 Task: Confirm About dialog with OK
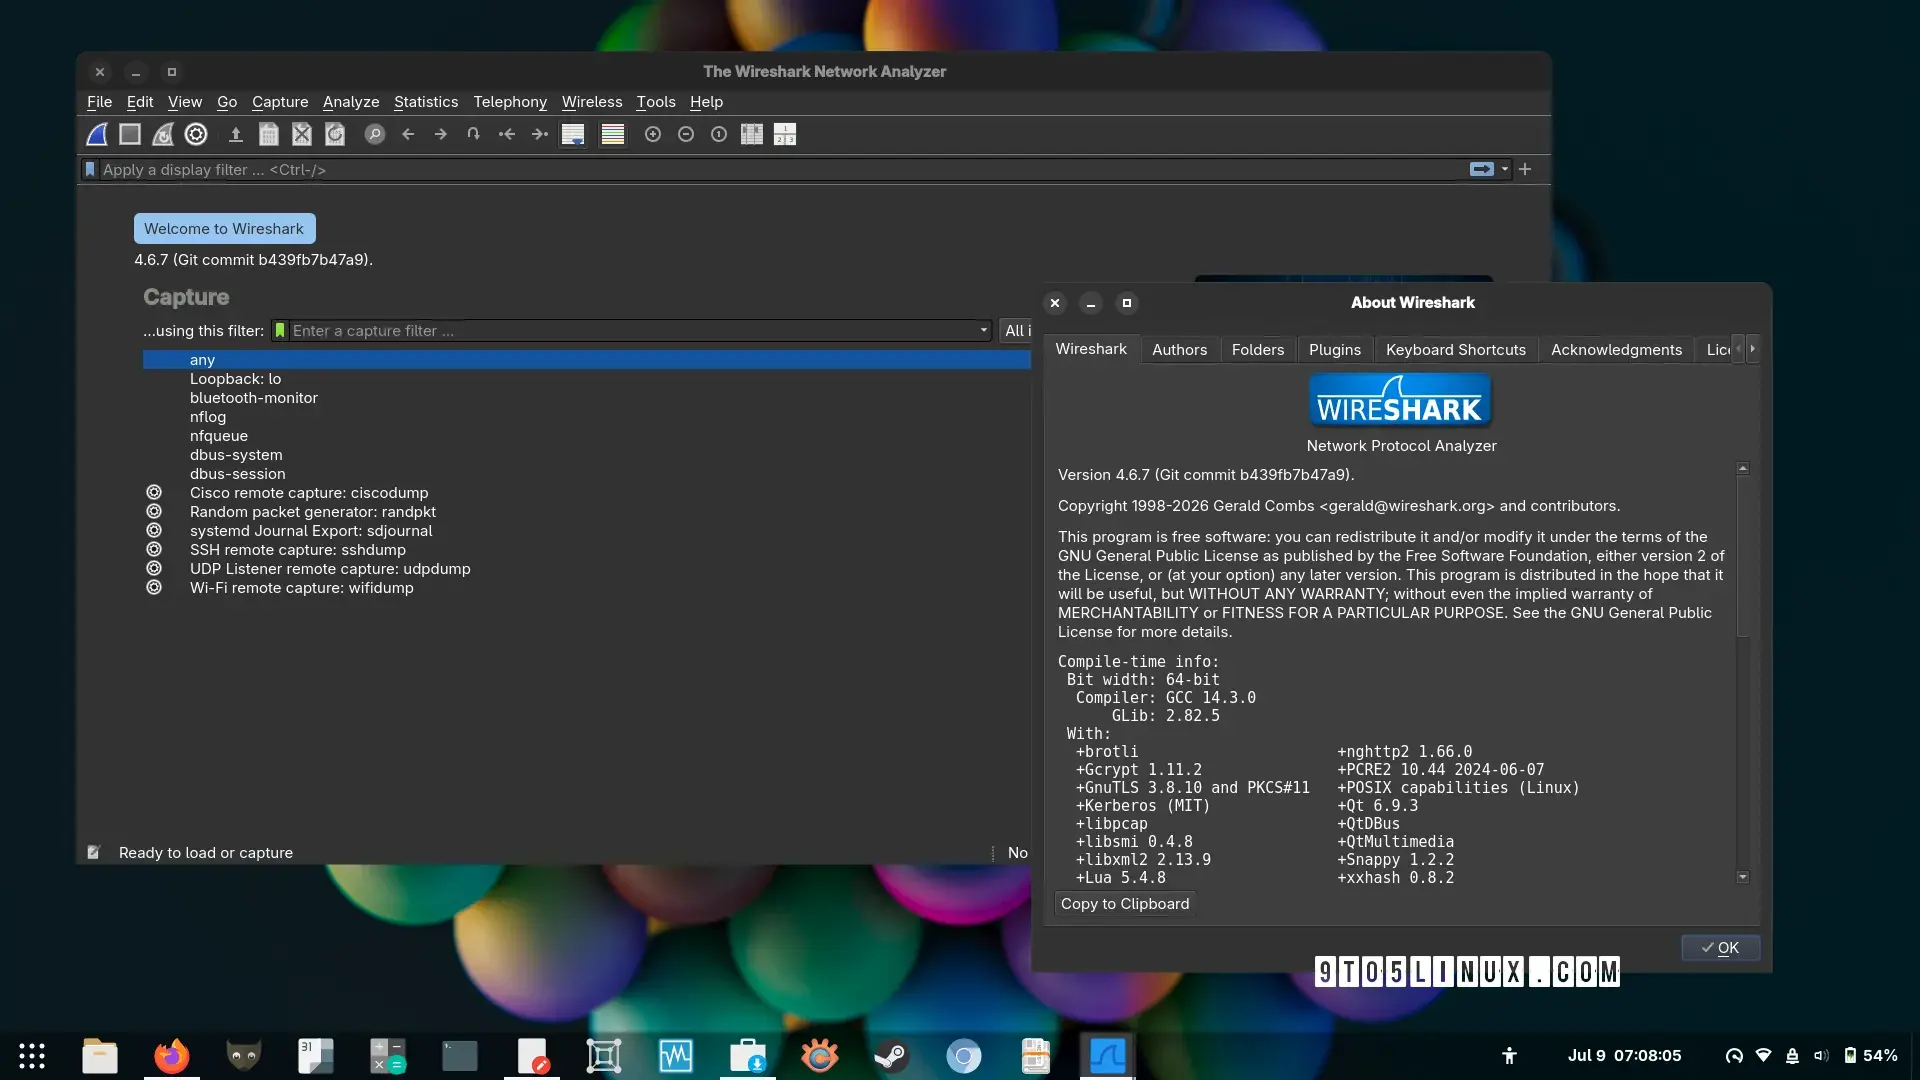pos(1720,948)
